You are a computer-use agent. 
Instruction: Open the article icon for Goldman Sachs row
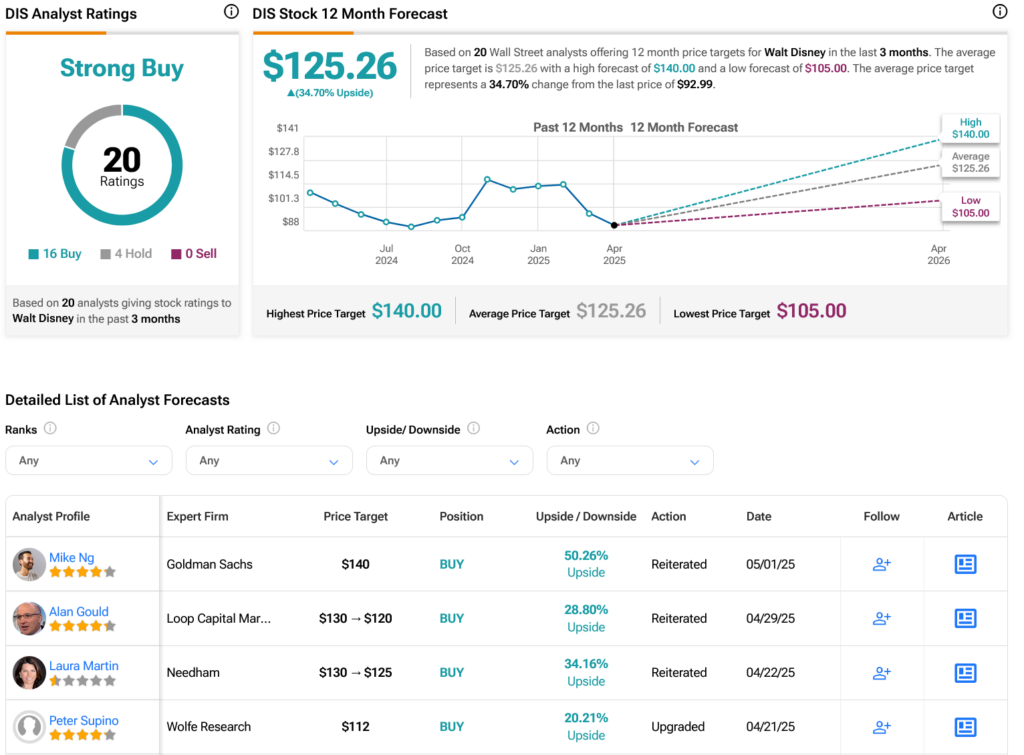[965, 564]
